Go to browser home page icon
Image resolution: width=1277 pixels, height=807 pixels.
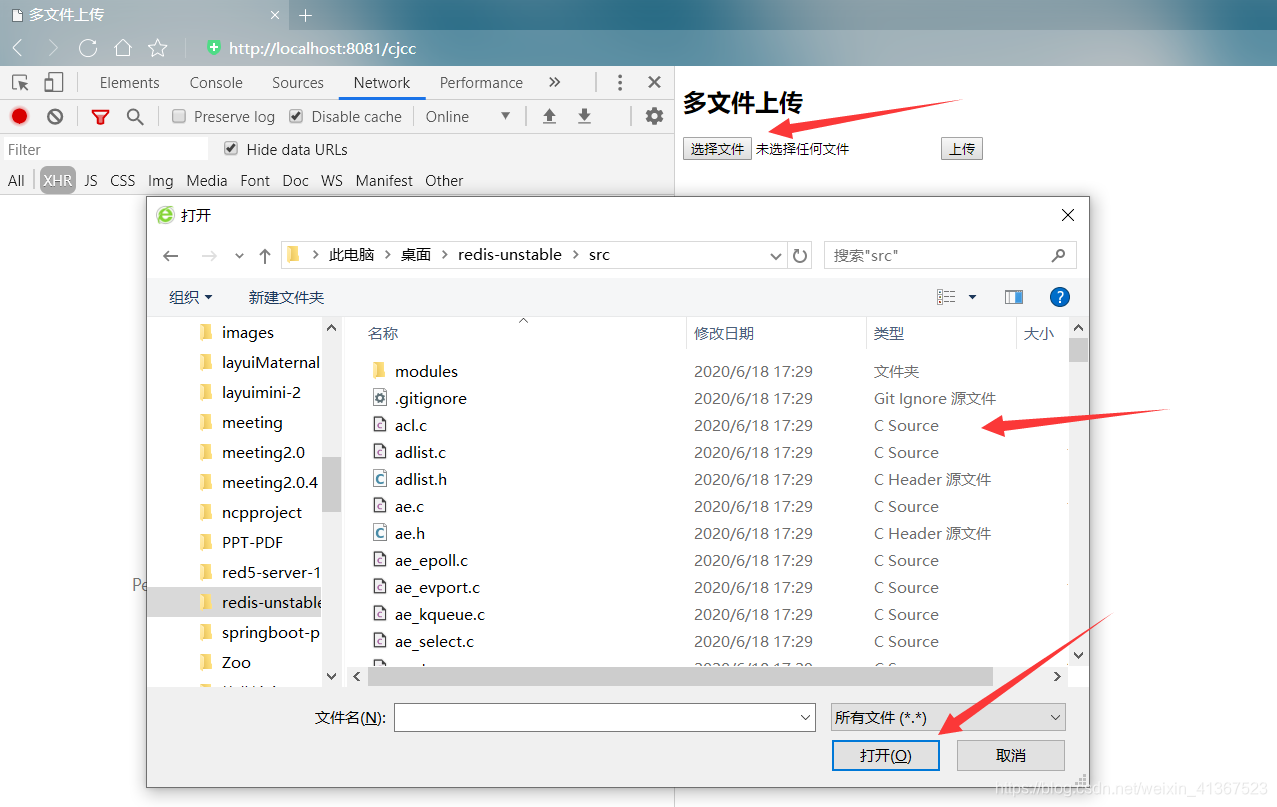tap(123, 48)
